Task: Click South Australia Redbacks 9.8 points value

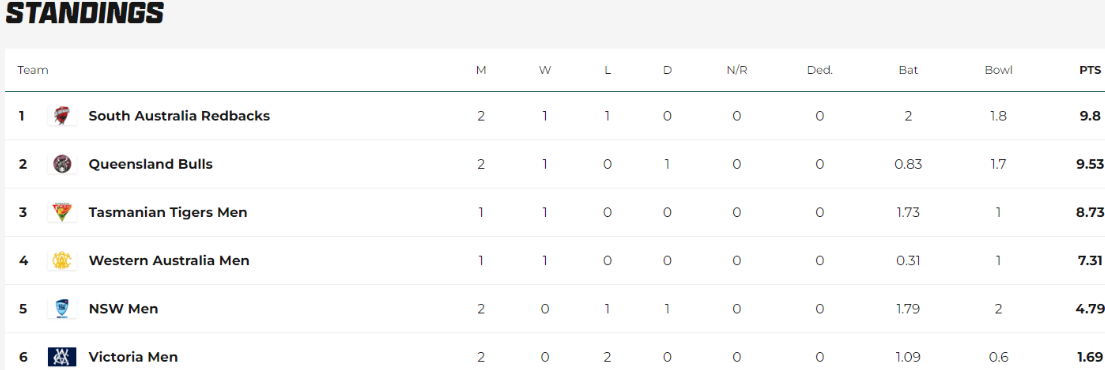Action: point(1090,116)
